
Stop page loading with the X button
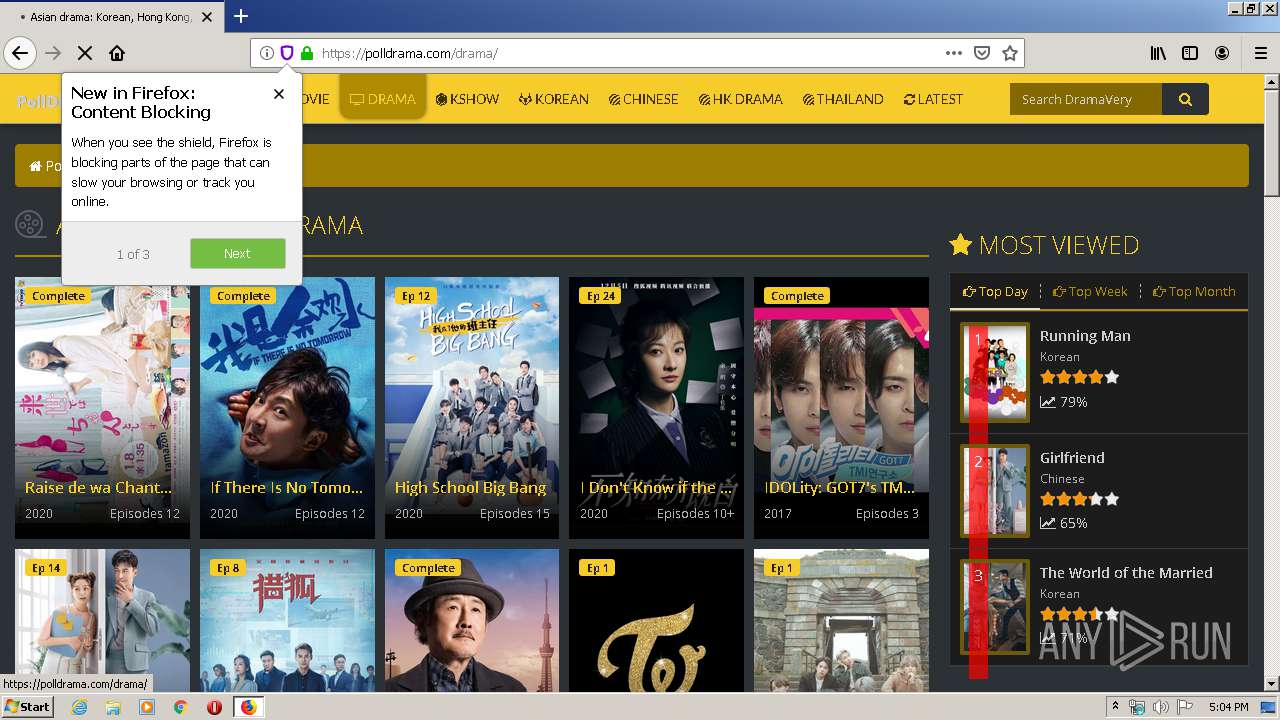pyautogui.click(x=85, y=53)
